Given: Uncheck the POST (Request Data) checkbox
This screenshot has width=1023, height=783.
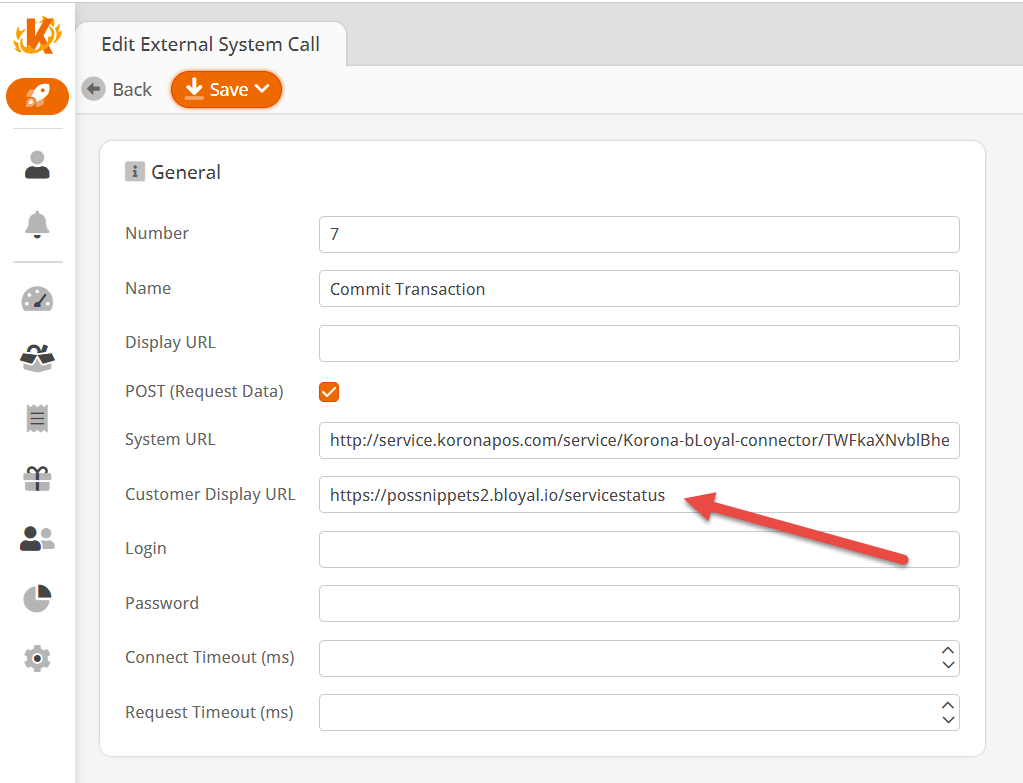Looking at the screenshot, I should (329, 392).
